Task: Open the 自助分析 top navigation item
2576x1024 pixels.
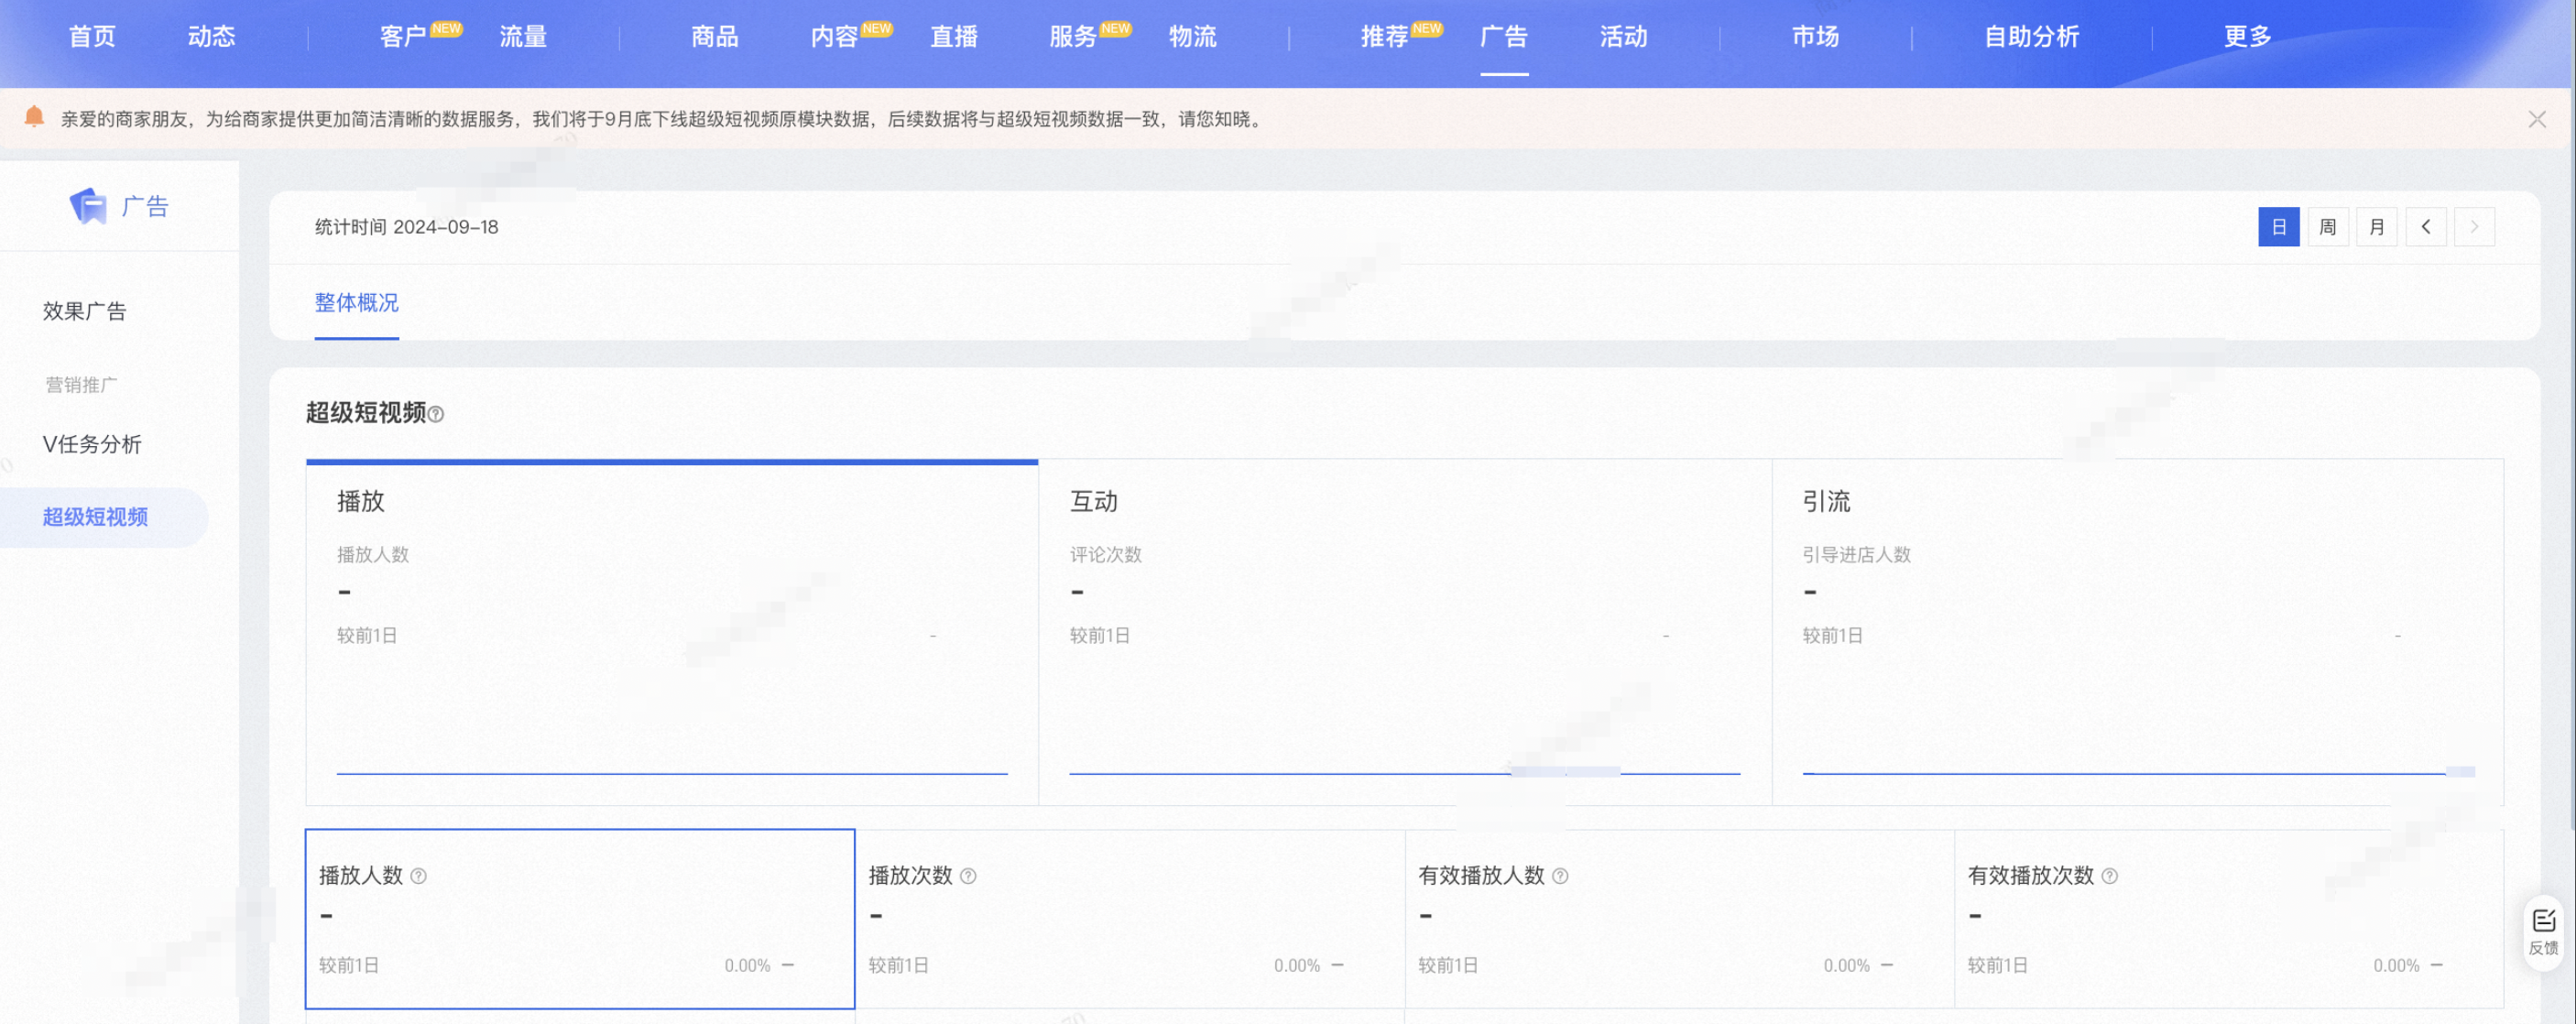Action: [2031, 37]
